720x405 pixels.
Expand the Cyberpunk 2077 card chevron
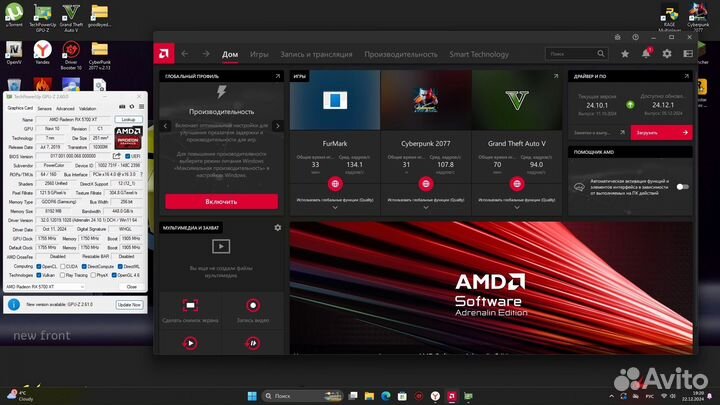coord(426,208)
